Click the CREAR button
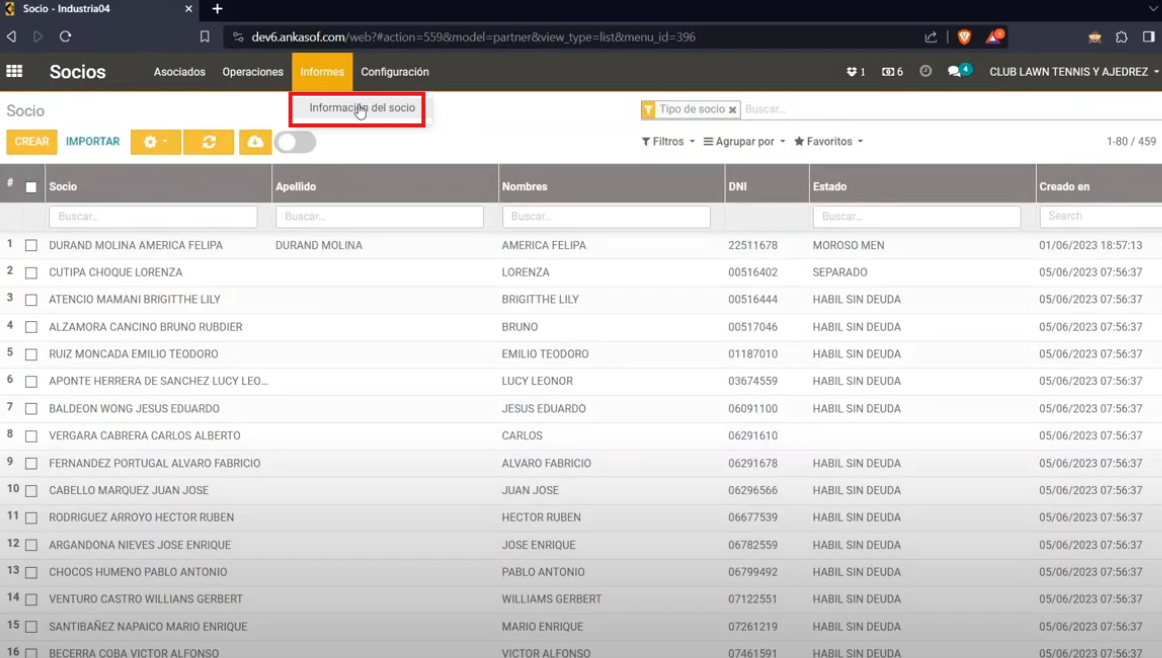 click(31, 142)
